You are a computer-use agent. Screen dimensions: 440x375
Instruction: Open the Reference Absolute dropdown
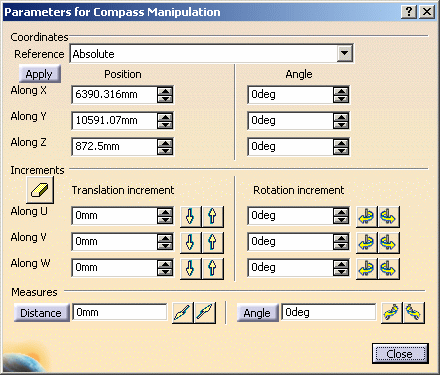(344, 53)
